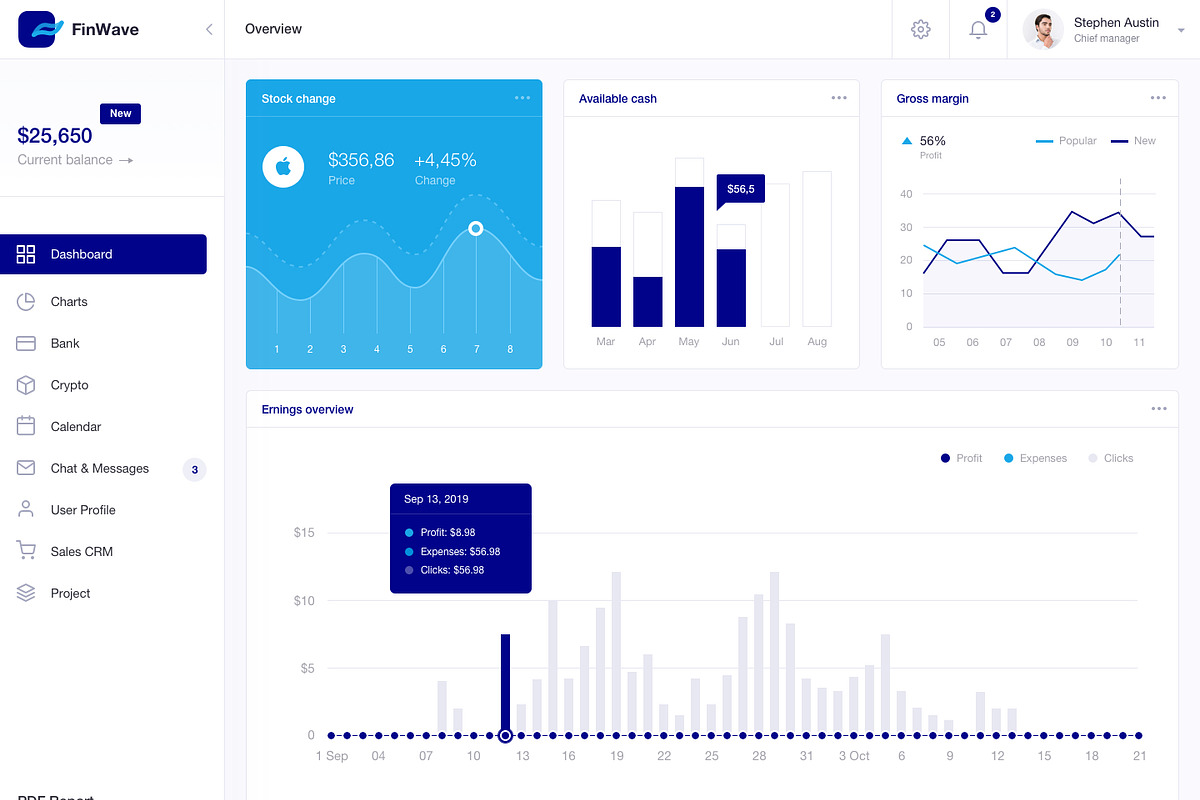Follow the Current balance arrow link
Image resolution: width=1200 pixels, height=800 pixels.
[125, 160]
